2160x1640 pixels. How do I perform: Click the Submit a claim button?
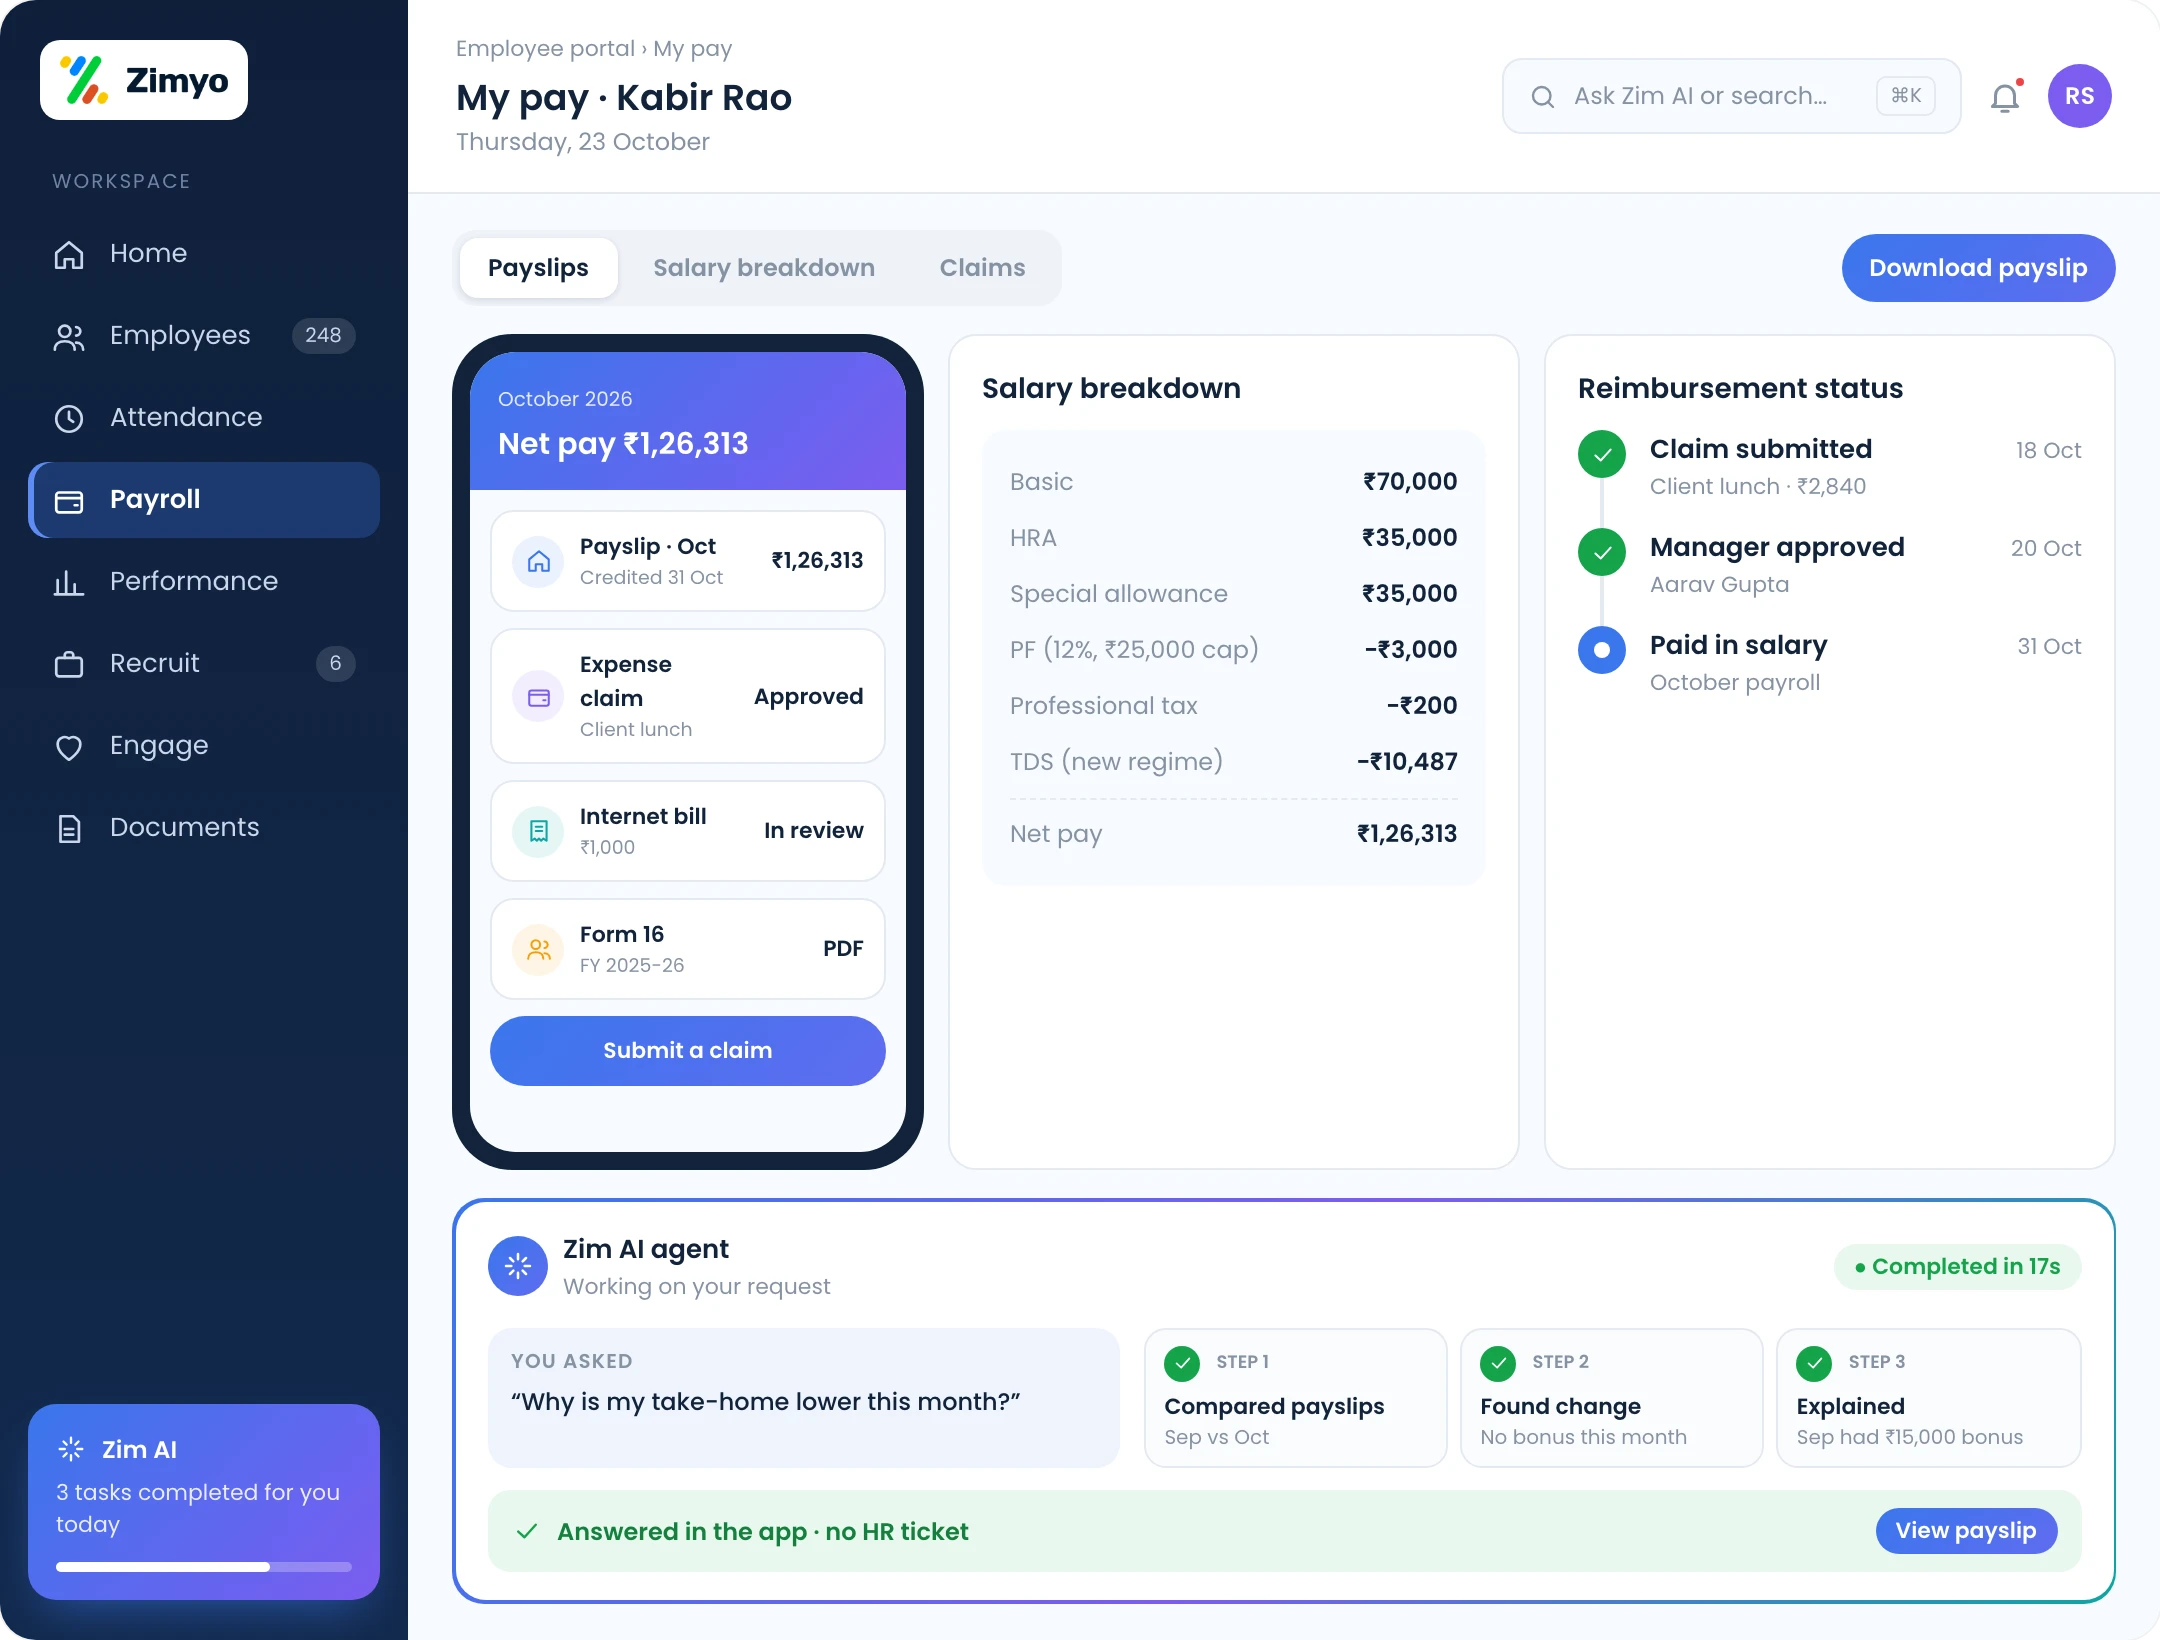click(x=688, y=1051)
